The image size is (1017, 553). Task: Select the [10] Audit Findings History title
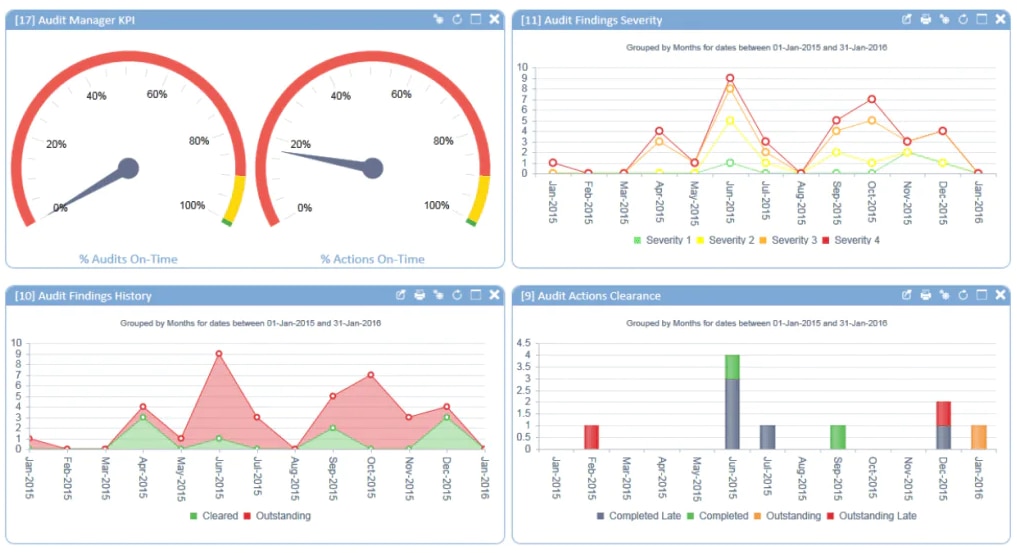(x=83, y=296)
